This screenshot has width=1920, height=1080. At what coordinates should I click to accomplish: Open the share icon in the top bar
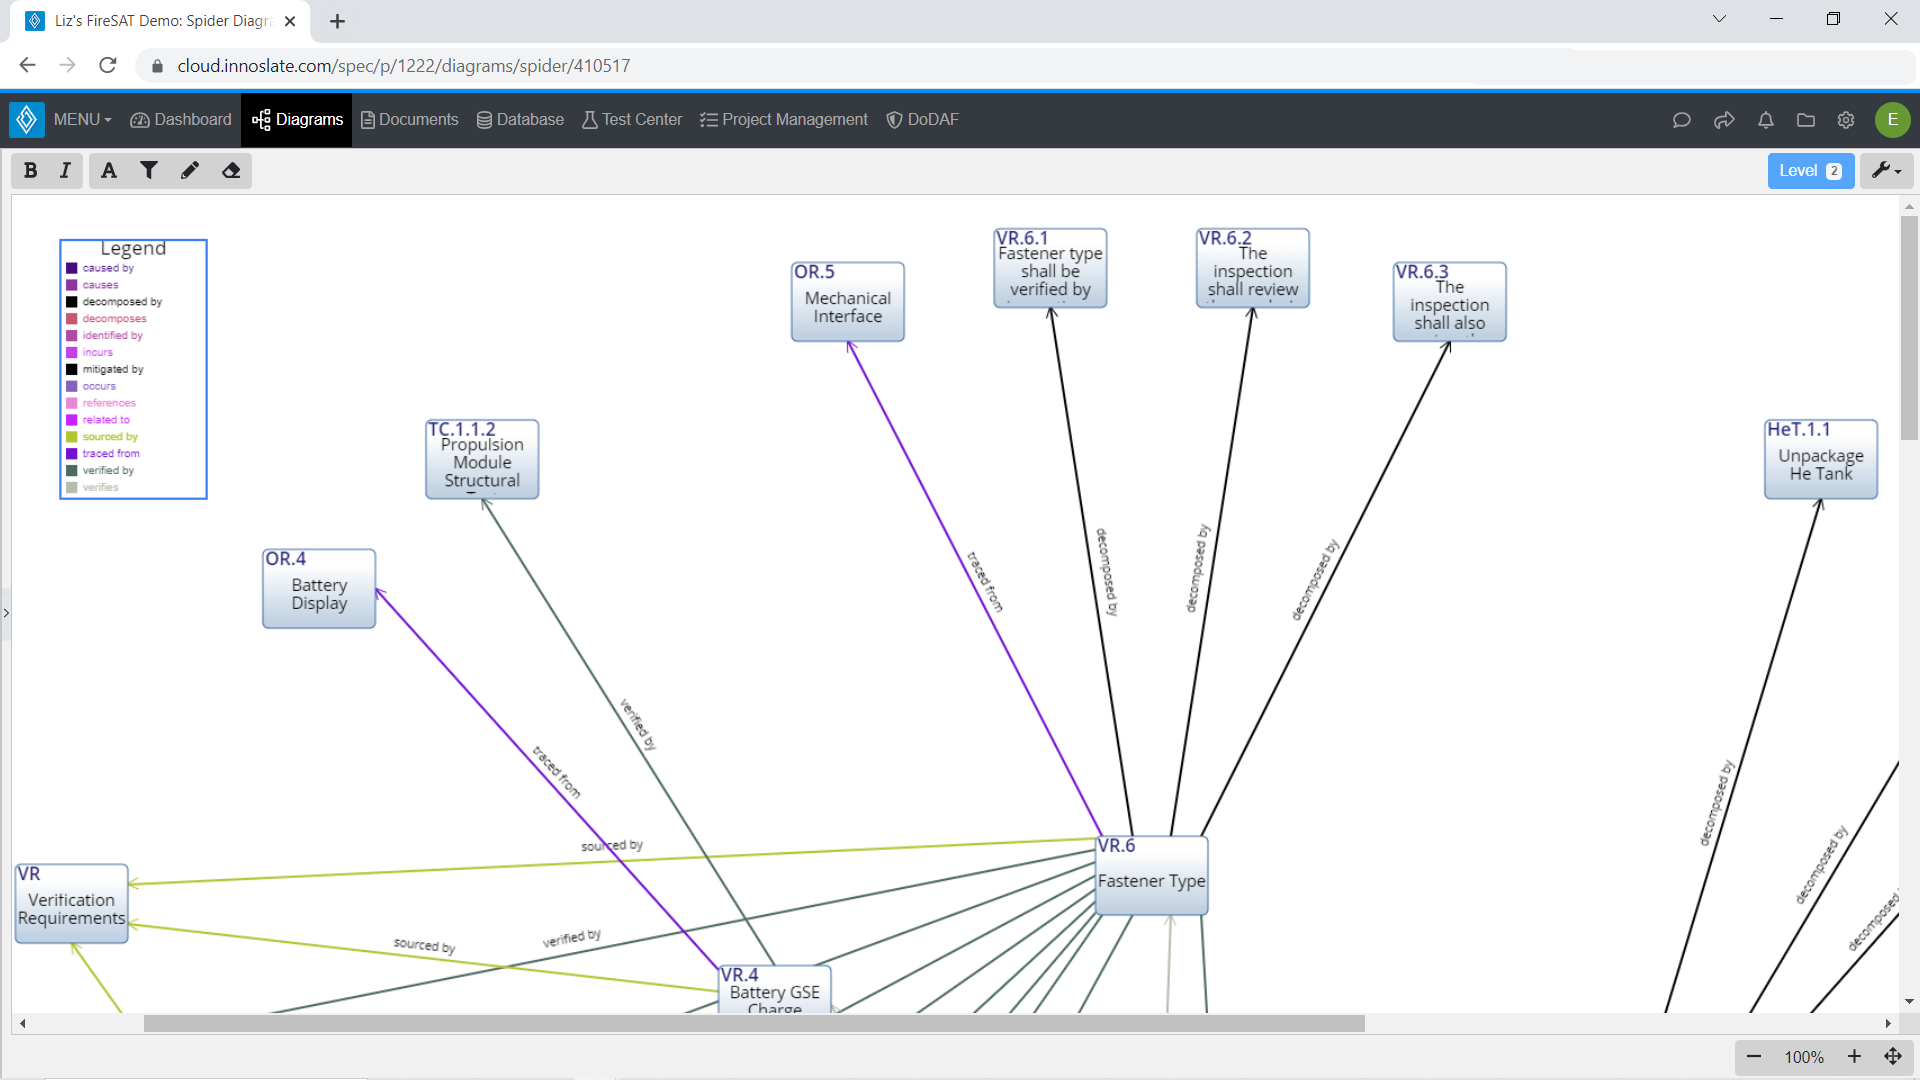(x=1724, y=120)
